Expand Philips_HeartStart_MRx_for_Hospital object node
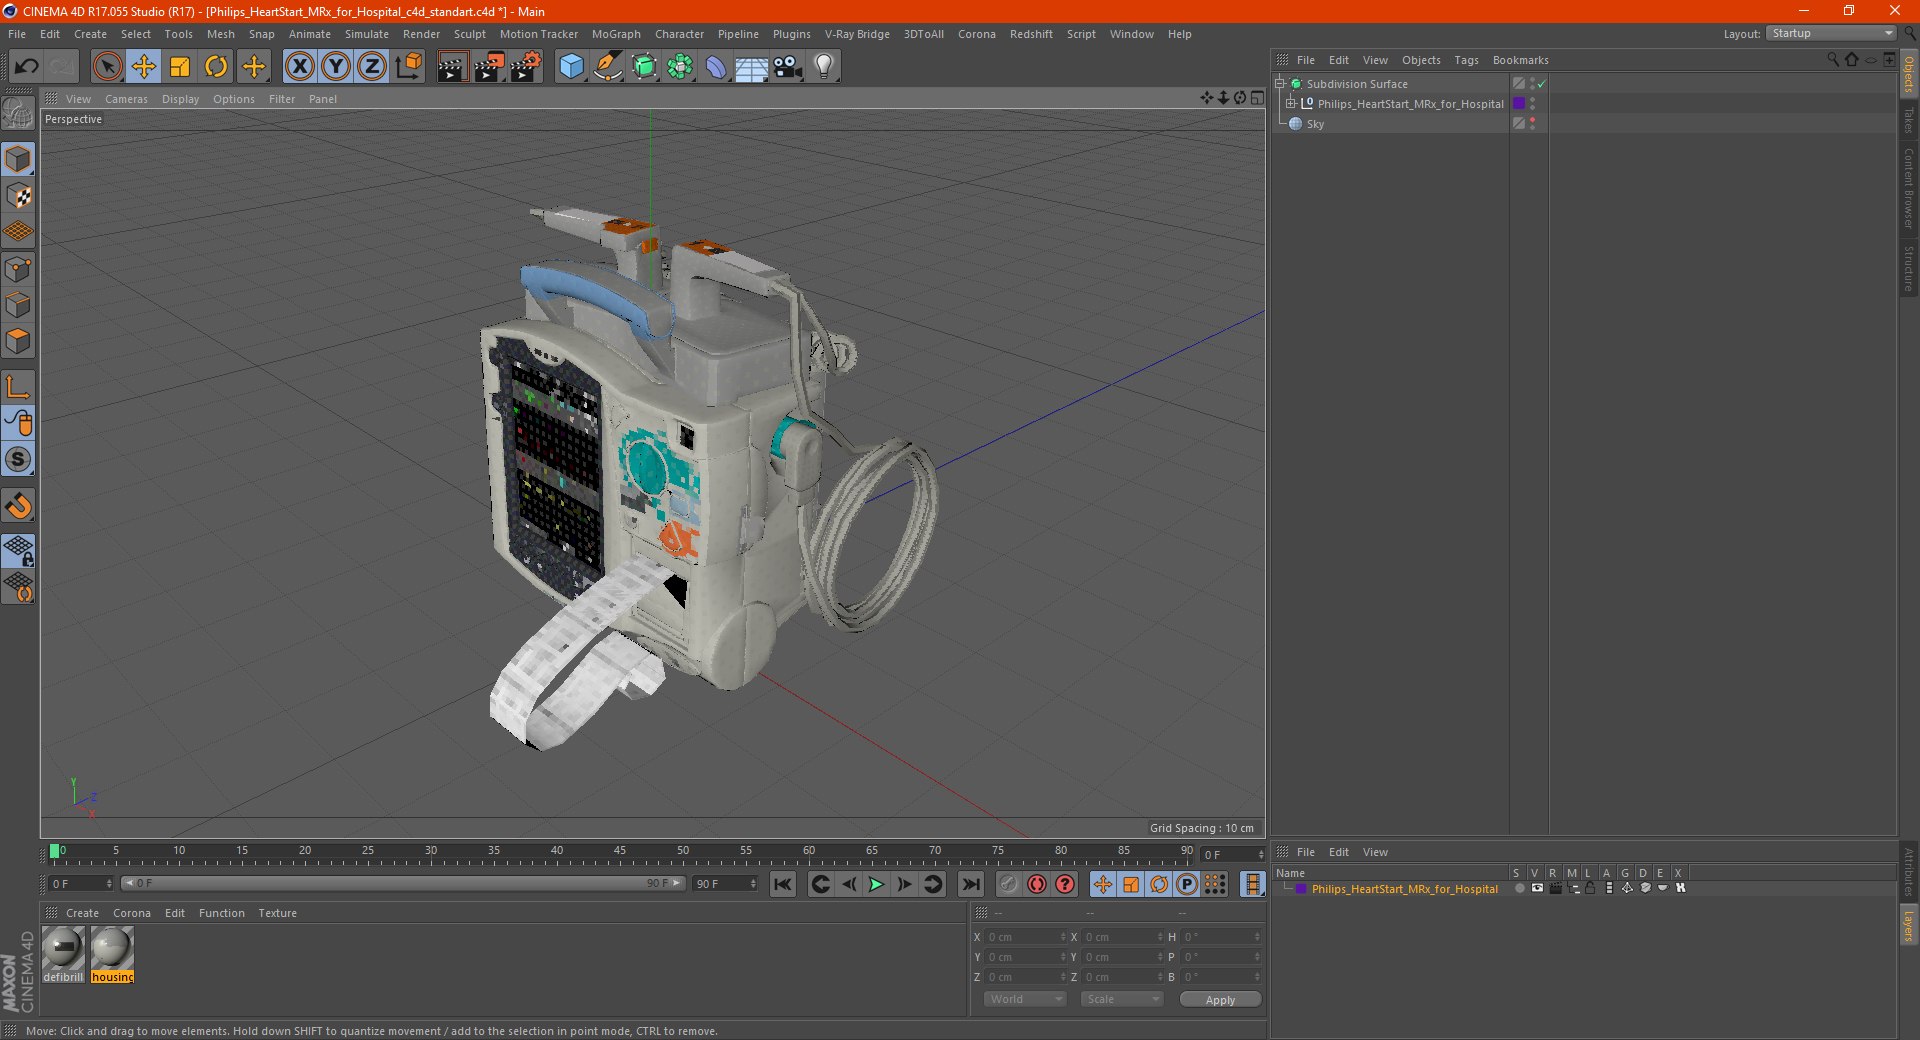The width and height of the screenshot is (1920, 1040). (x=1290, y=103)
